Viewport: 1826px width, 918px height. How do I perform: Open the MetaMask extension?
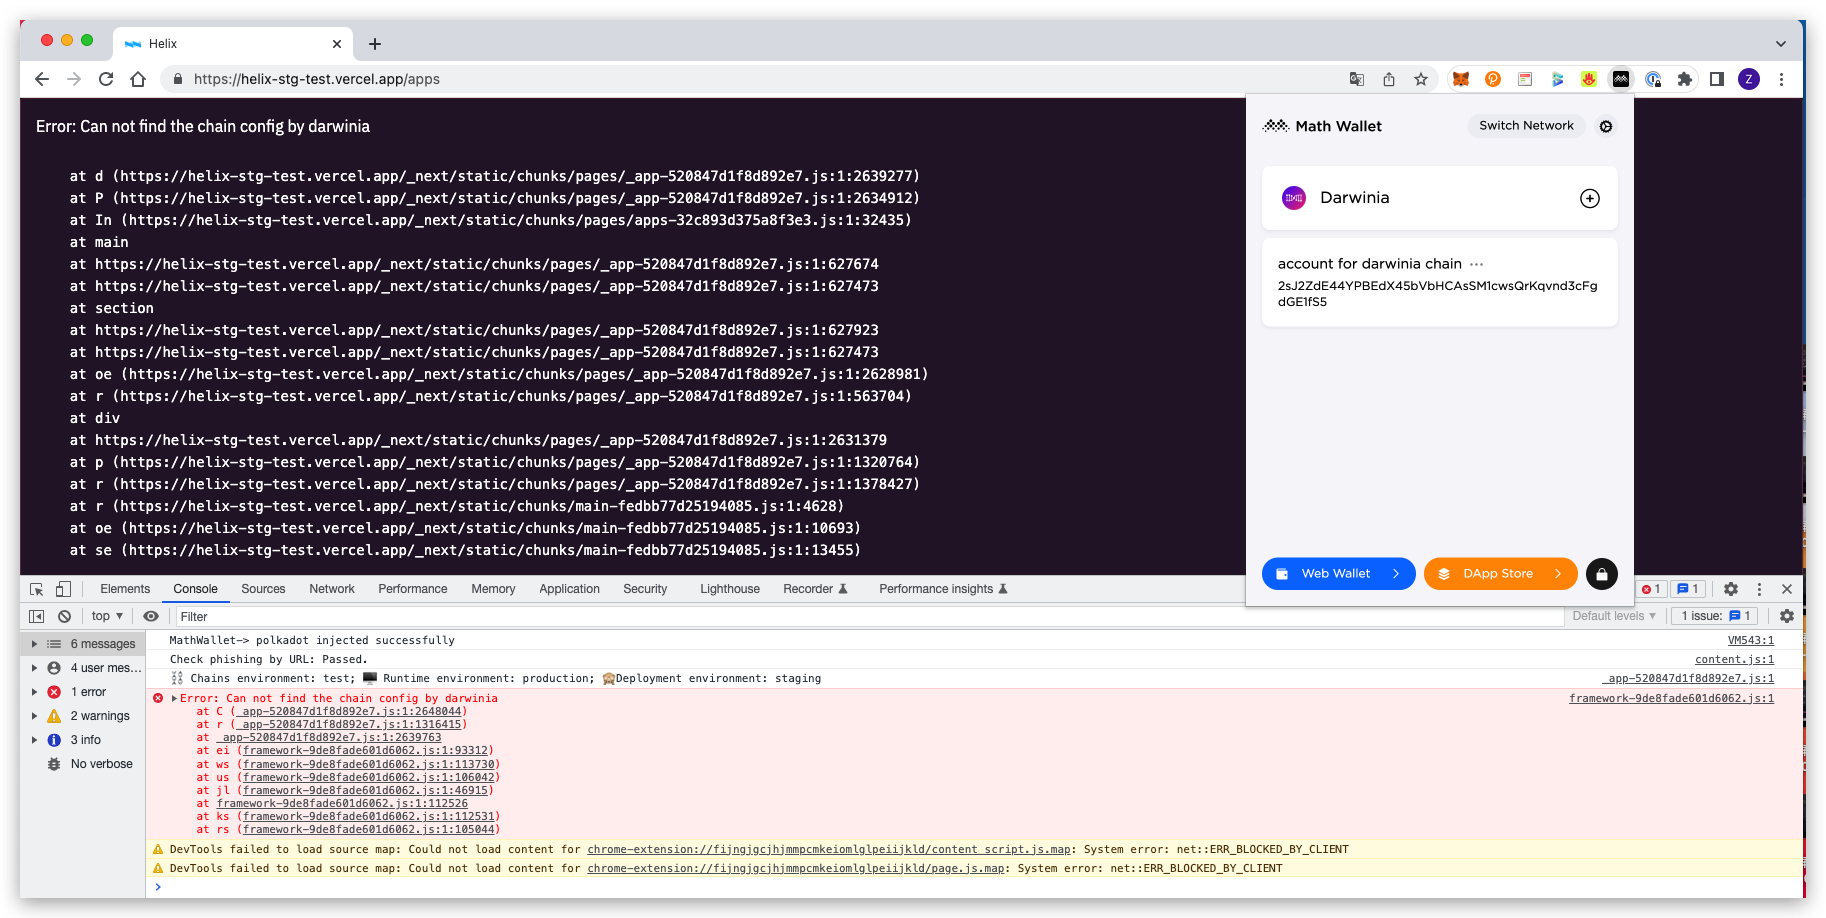coord(1460,79)
